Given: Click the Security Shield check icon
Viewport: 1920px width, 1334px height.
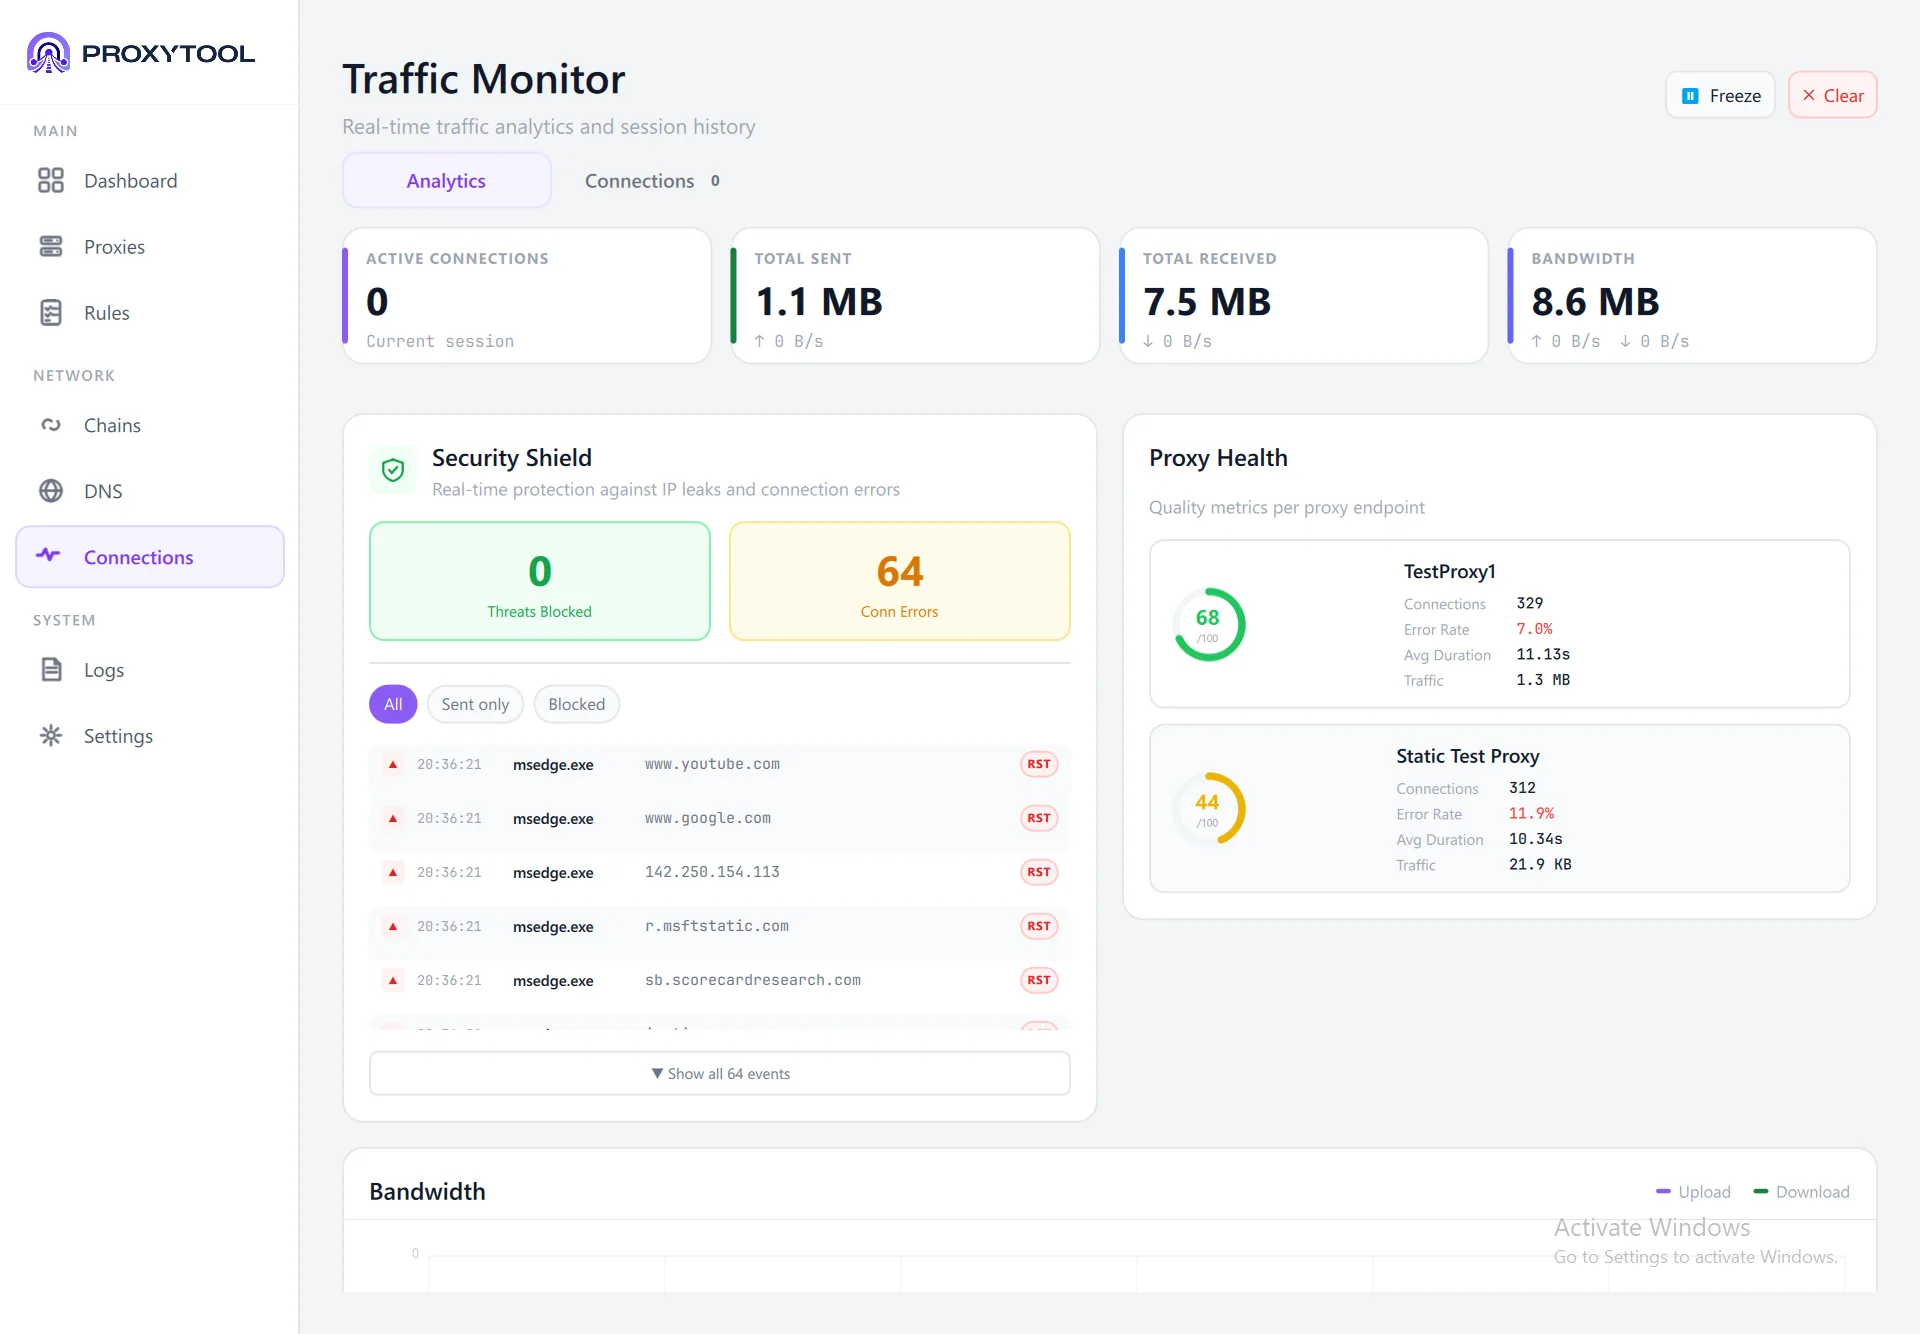Looking at the screenshot, I should (393, 470).
